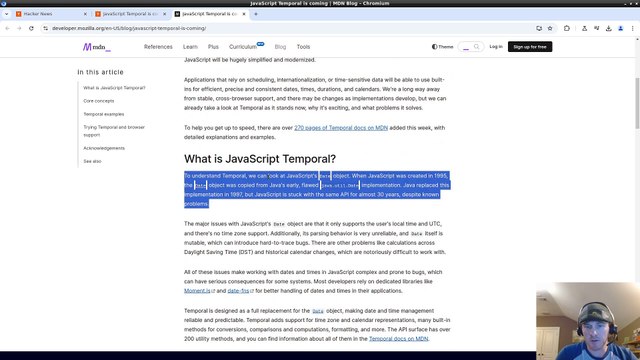Viewport: 640px width, 360px height.
Task: Click the Sign up for free button
Action: coord(530,47)
